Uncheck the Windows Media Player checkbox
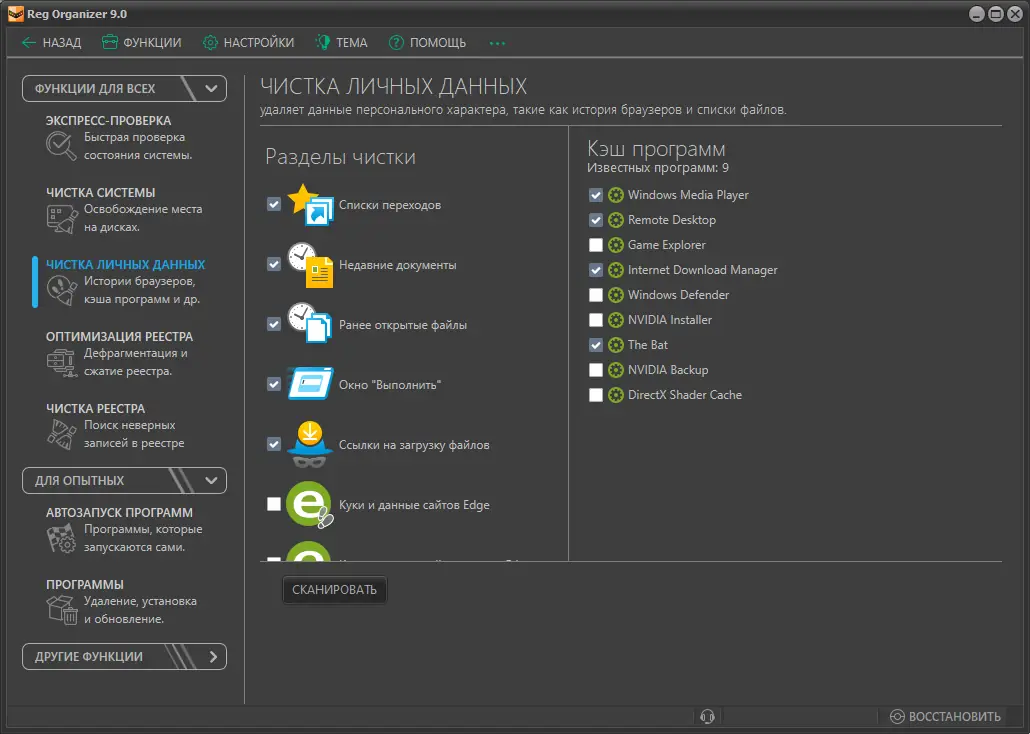 click(x=596, y=195)
